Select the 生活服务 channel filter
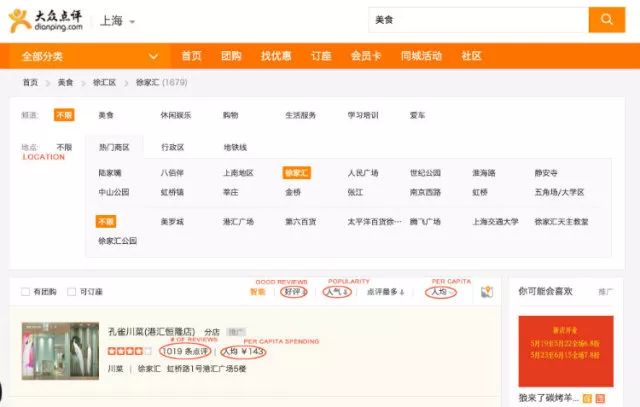 click(300, 116)
